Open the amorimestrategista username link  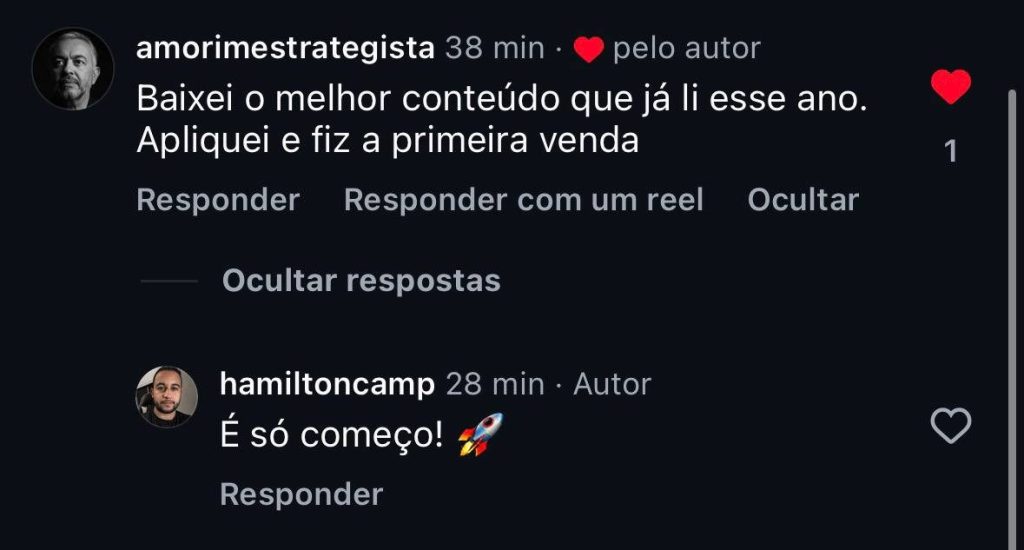pyautogui.click(x=285, y=48)
